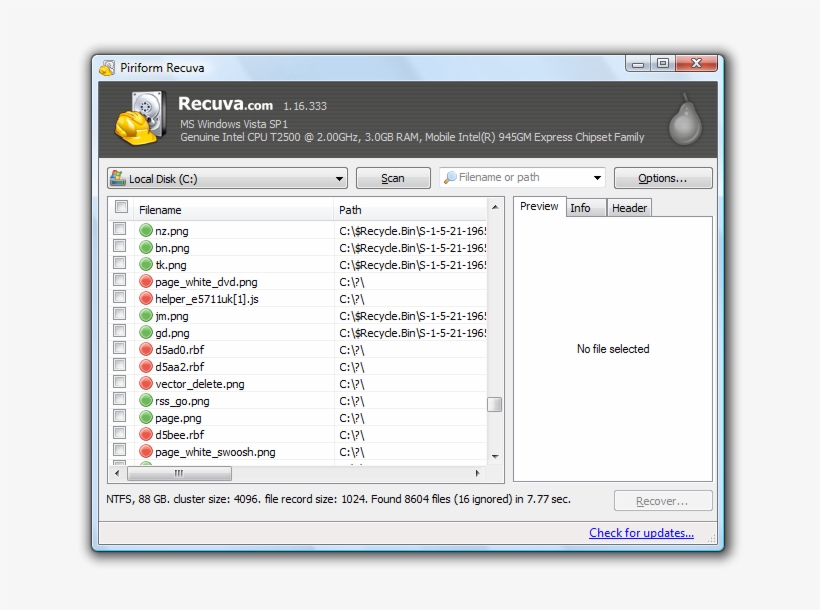
Task: Click the Path column header
Action: pos(350,210)
